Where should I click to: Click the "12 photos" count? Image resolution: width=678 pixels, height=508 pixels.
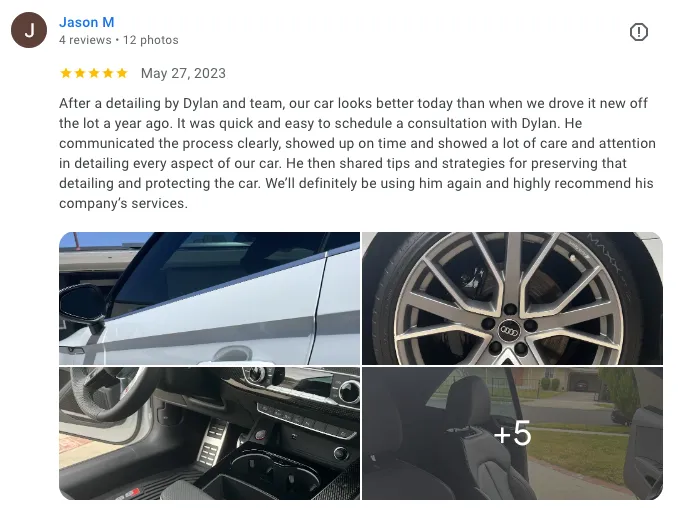(150, 40)
